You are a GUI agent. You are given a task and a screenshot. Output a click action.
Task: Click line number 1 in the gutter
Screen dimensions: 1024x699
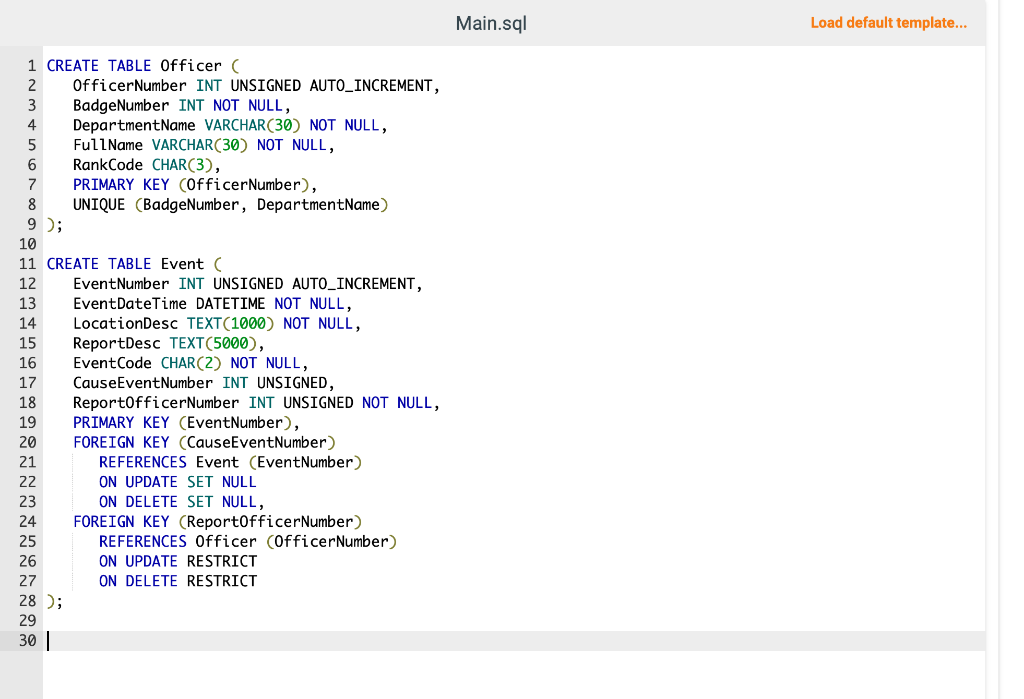(31, 65)
